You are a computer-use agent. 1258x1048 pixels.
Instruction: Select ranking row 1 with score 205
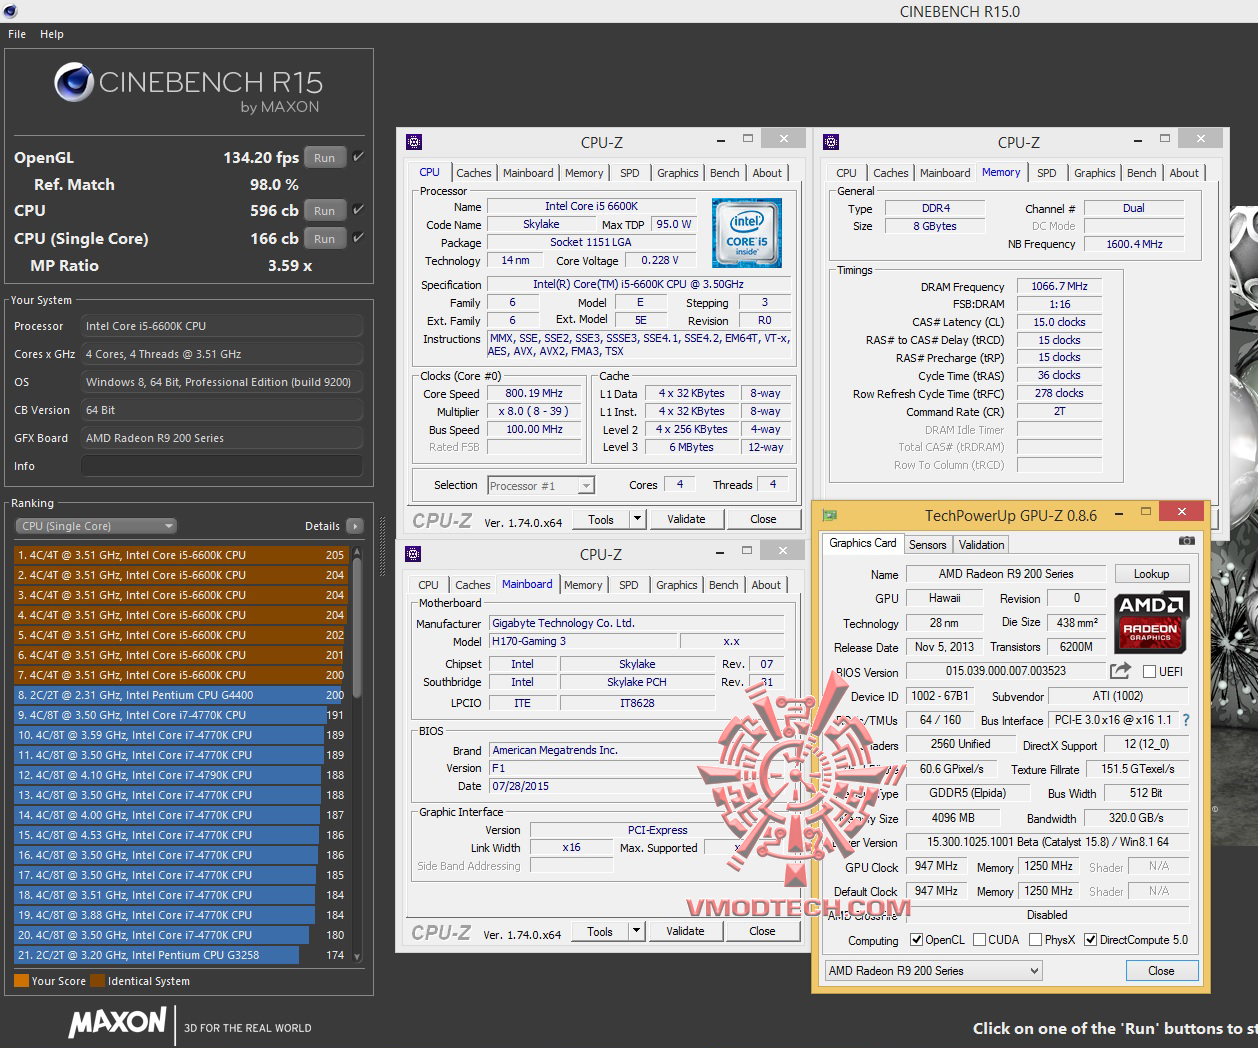tap(180, 555)
